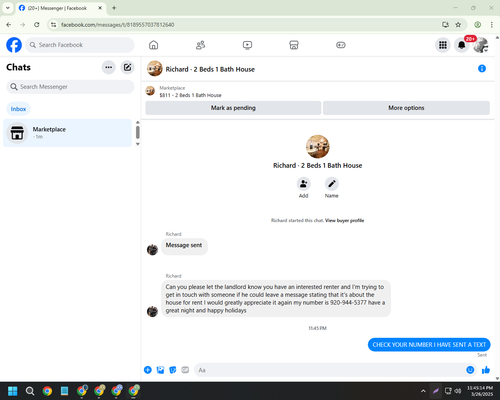Open the Gaming icon in top navigation
Viewport: 500px width, 400px height.
(341, 45)
